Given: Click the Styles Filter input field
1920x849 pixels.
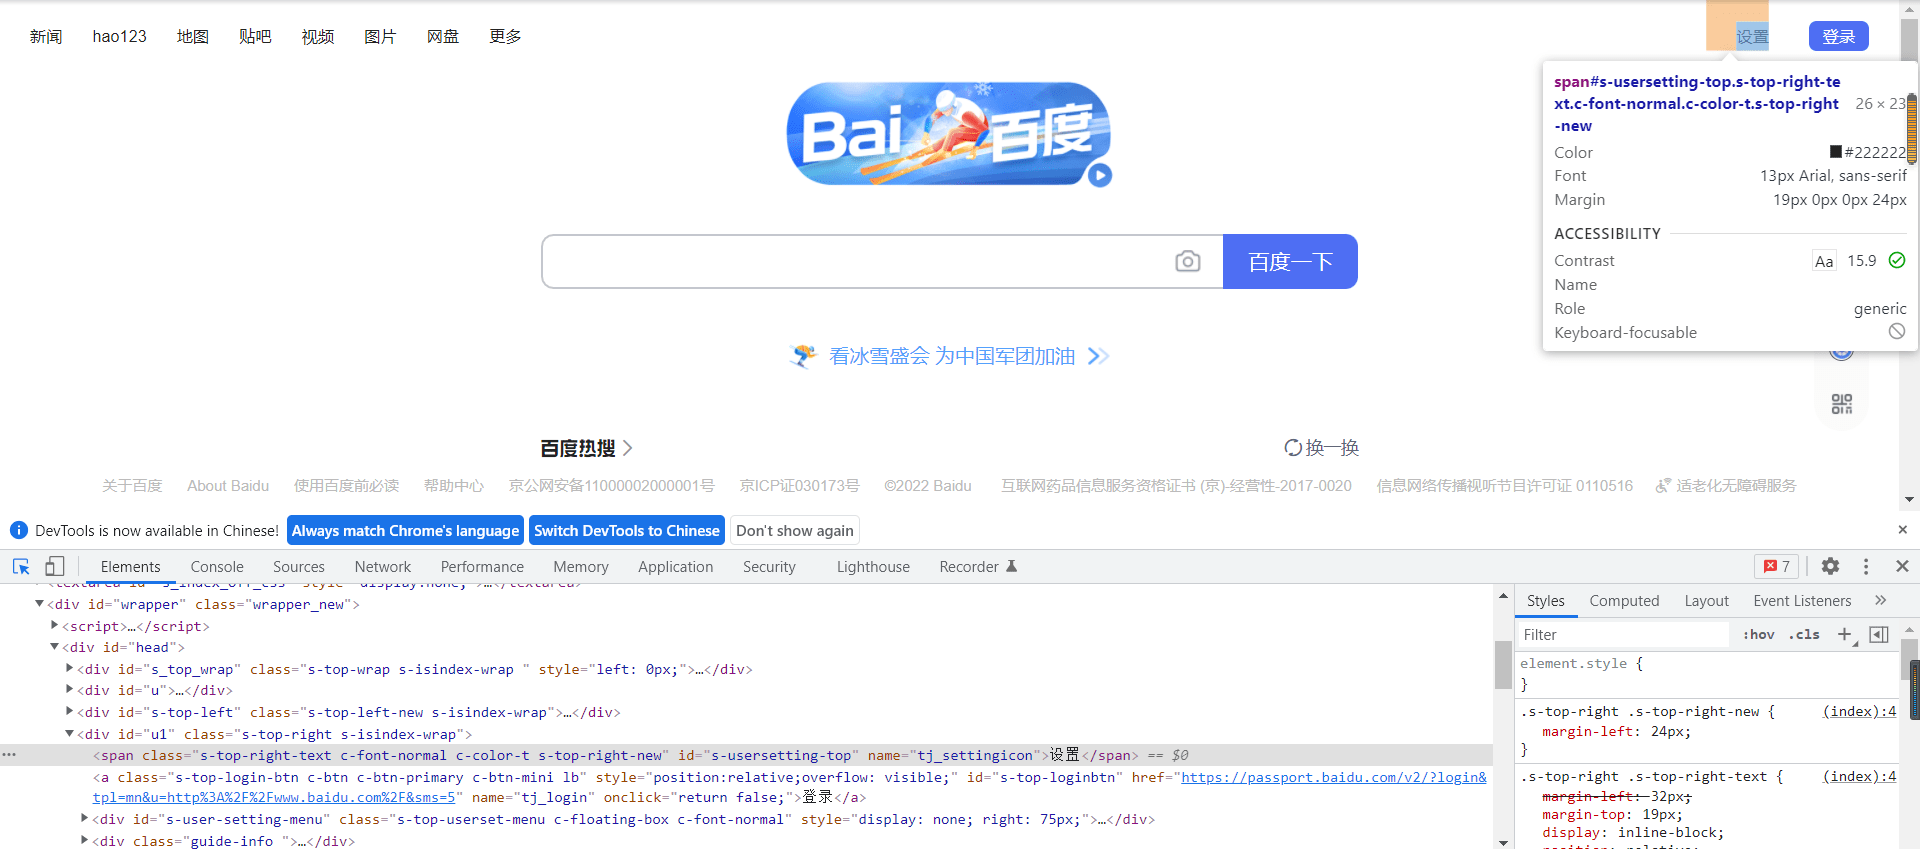Looking at the screenshot, I should [x=1622, y=634].
